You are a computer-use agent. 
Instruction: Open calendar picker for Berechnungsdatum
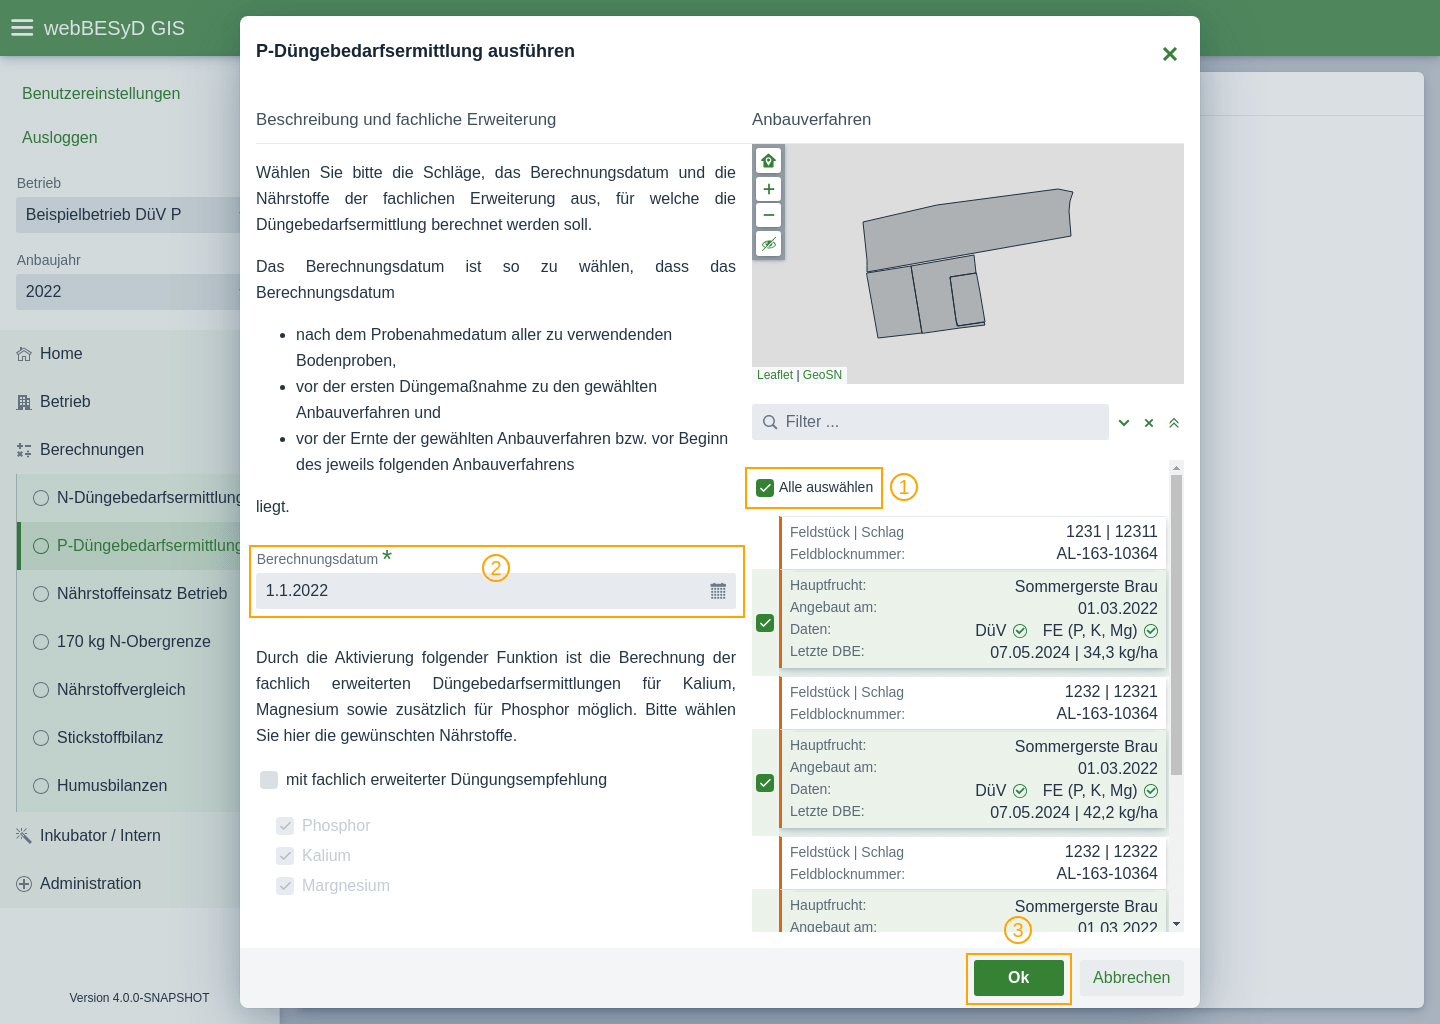(718, 591)
